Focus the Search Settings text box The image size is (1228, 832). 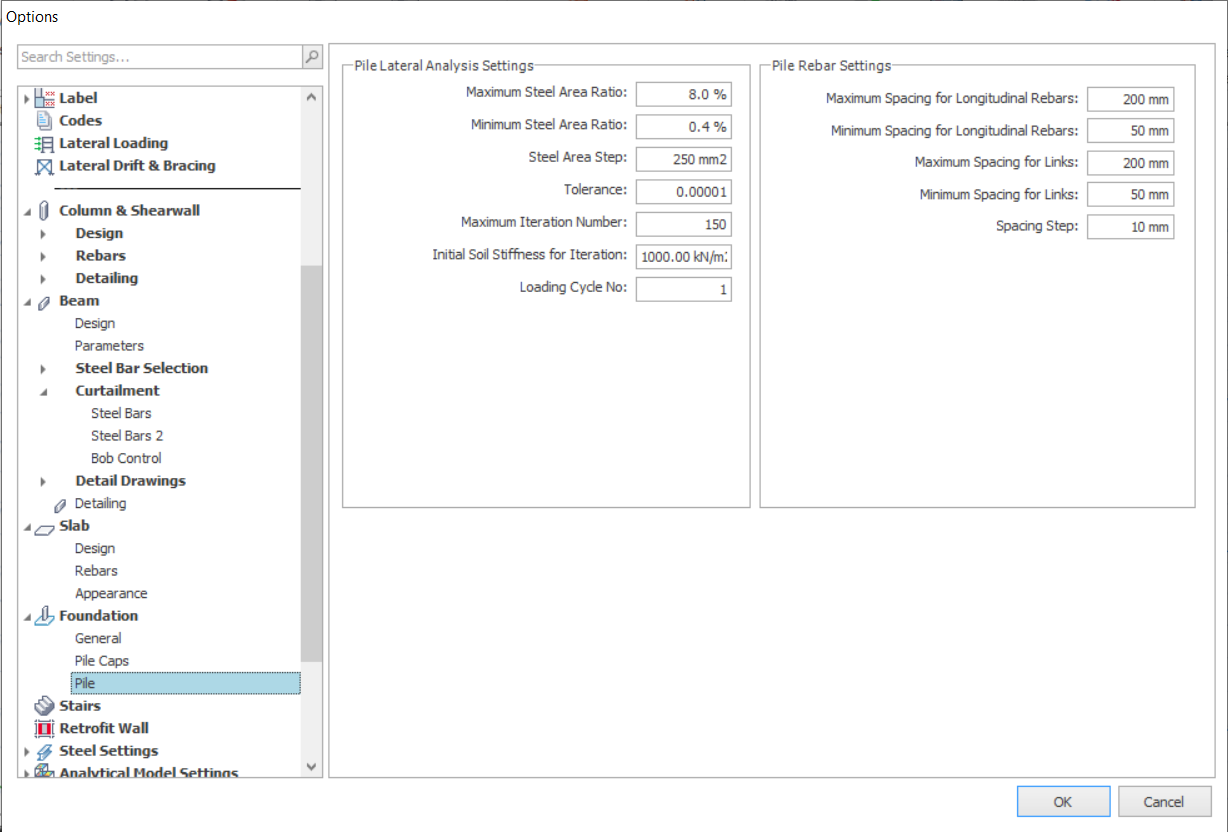coord(160,57)
